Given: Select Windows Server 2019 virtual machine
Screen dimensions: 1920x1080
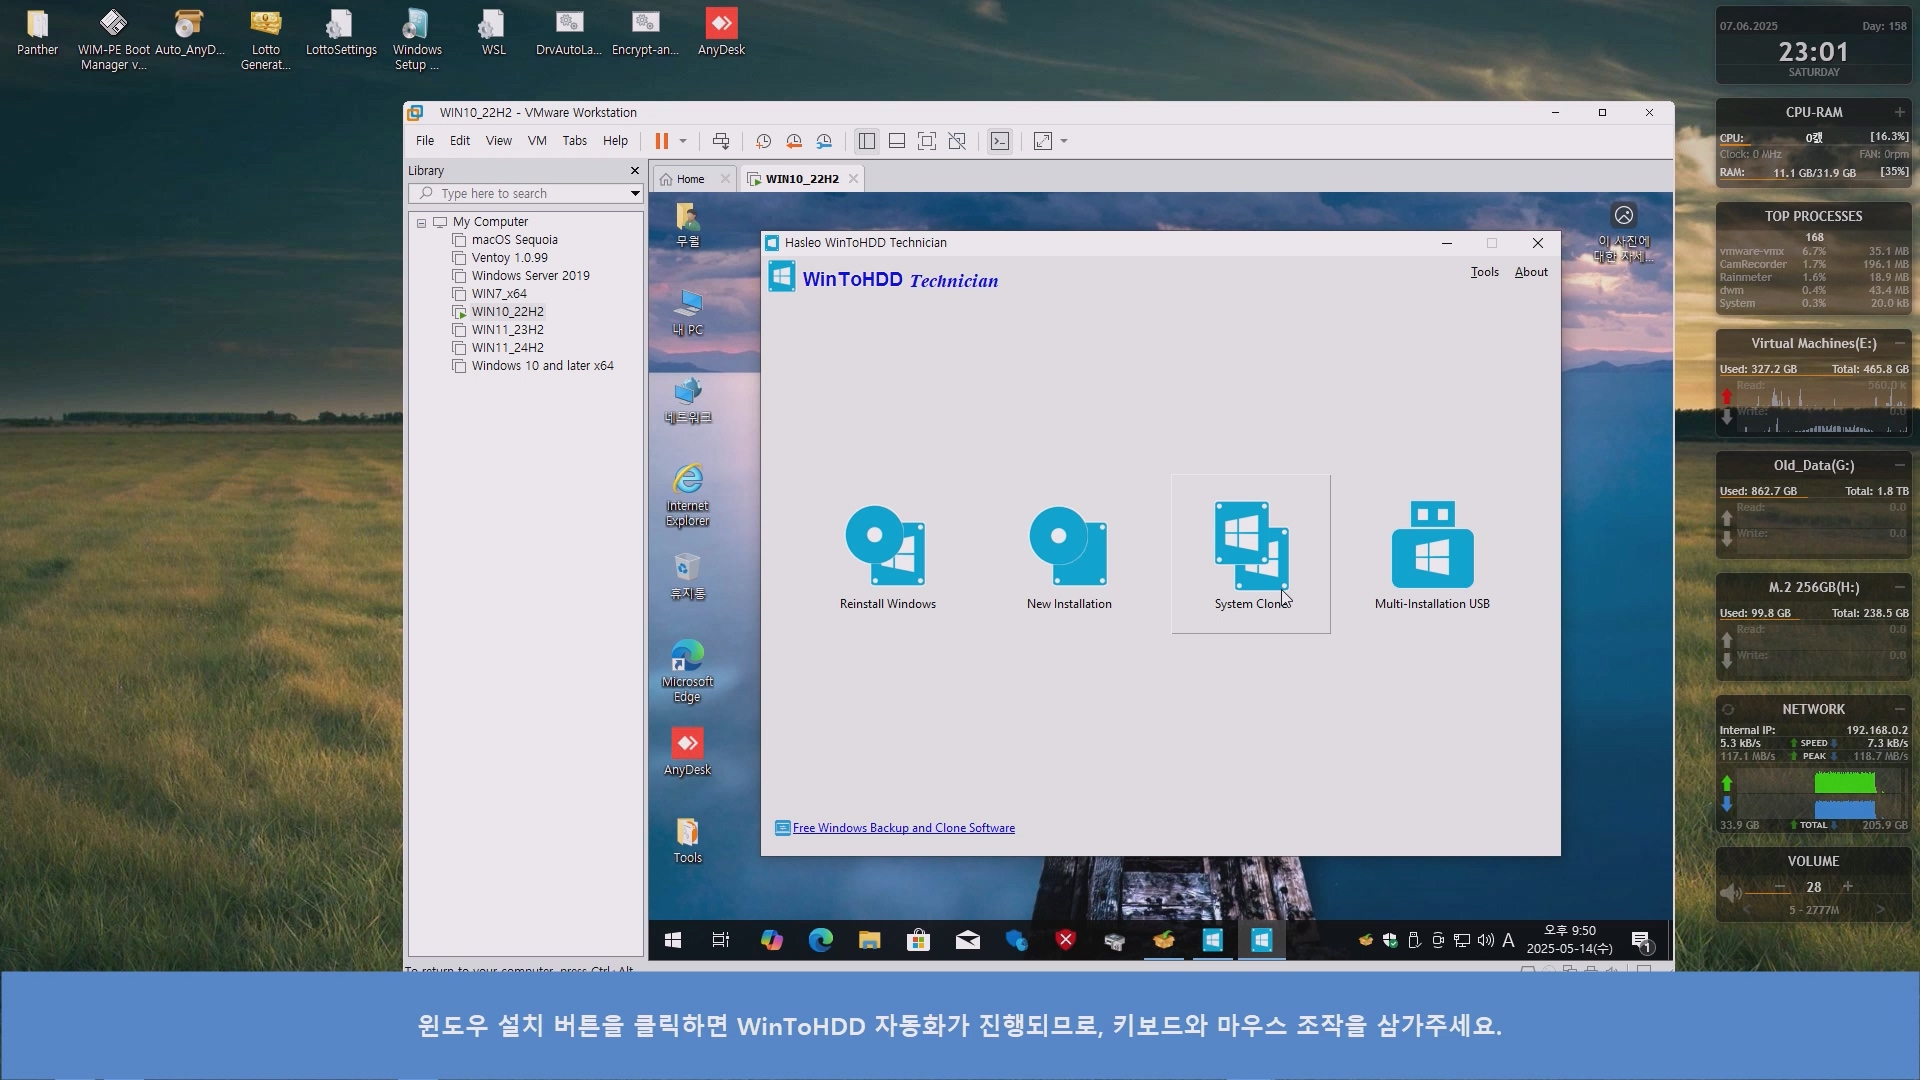Looking at the screenshot, I should tap(531, 276).
